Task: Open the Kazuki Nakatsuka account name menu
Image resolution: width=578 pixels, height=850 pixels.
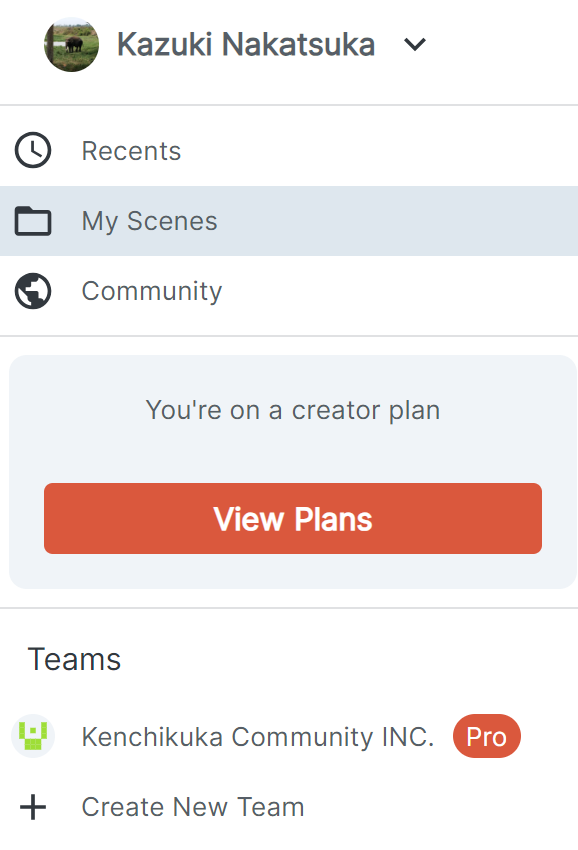Action: coord(246,44)
